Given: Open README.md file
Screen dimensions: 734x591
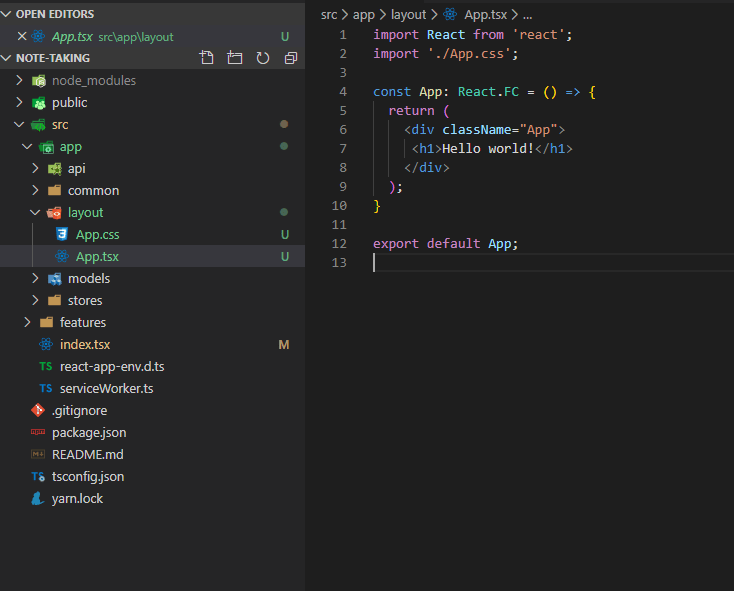Looking at the screenshot, I should pos(152,454).
